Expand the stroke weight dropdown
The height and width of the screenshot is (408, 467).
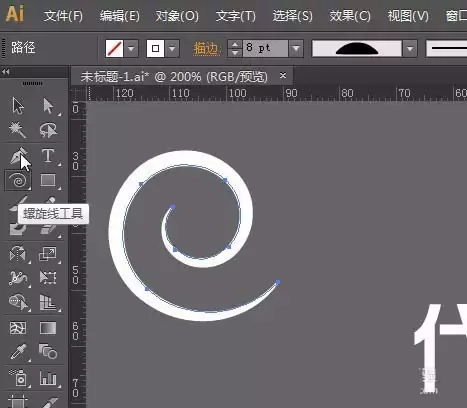[x=296, y=49]
